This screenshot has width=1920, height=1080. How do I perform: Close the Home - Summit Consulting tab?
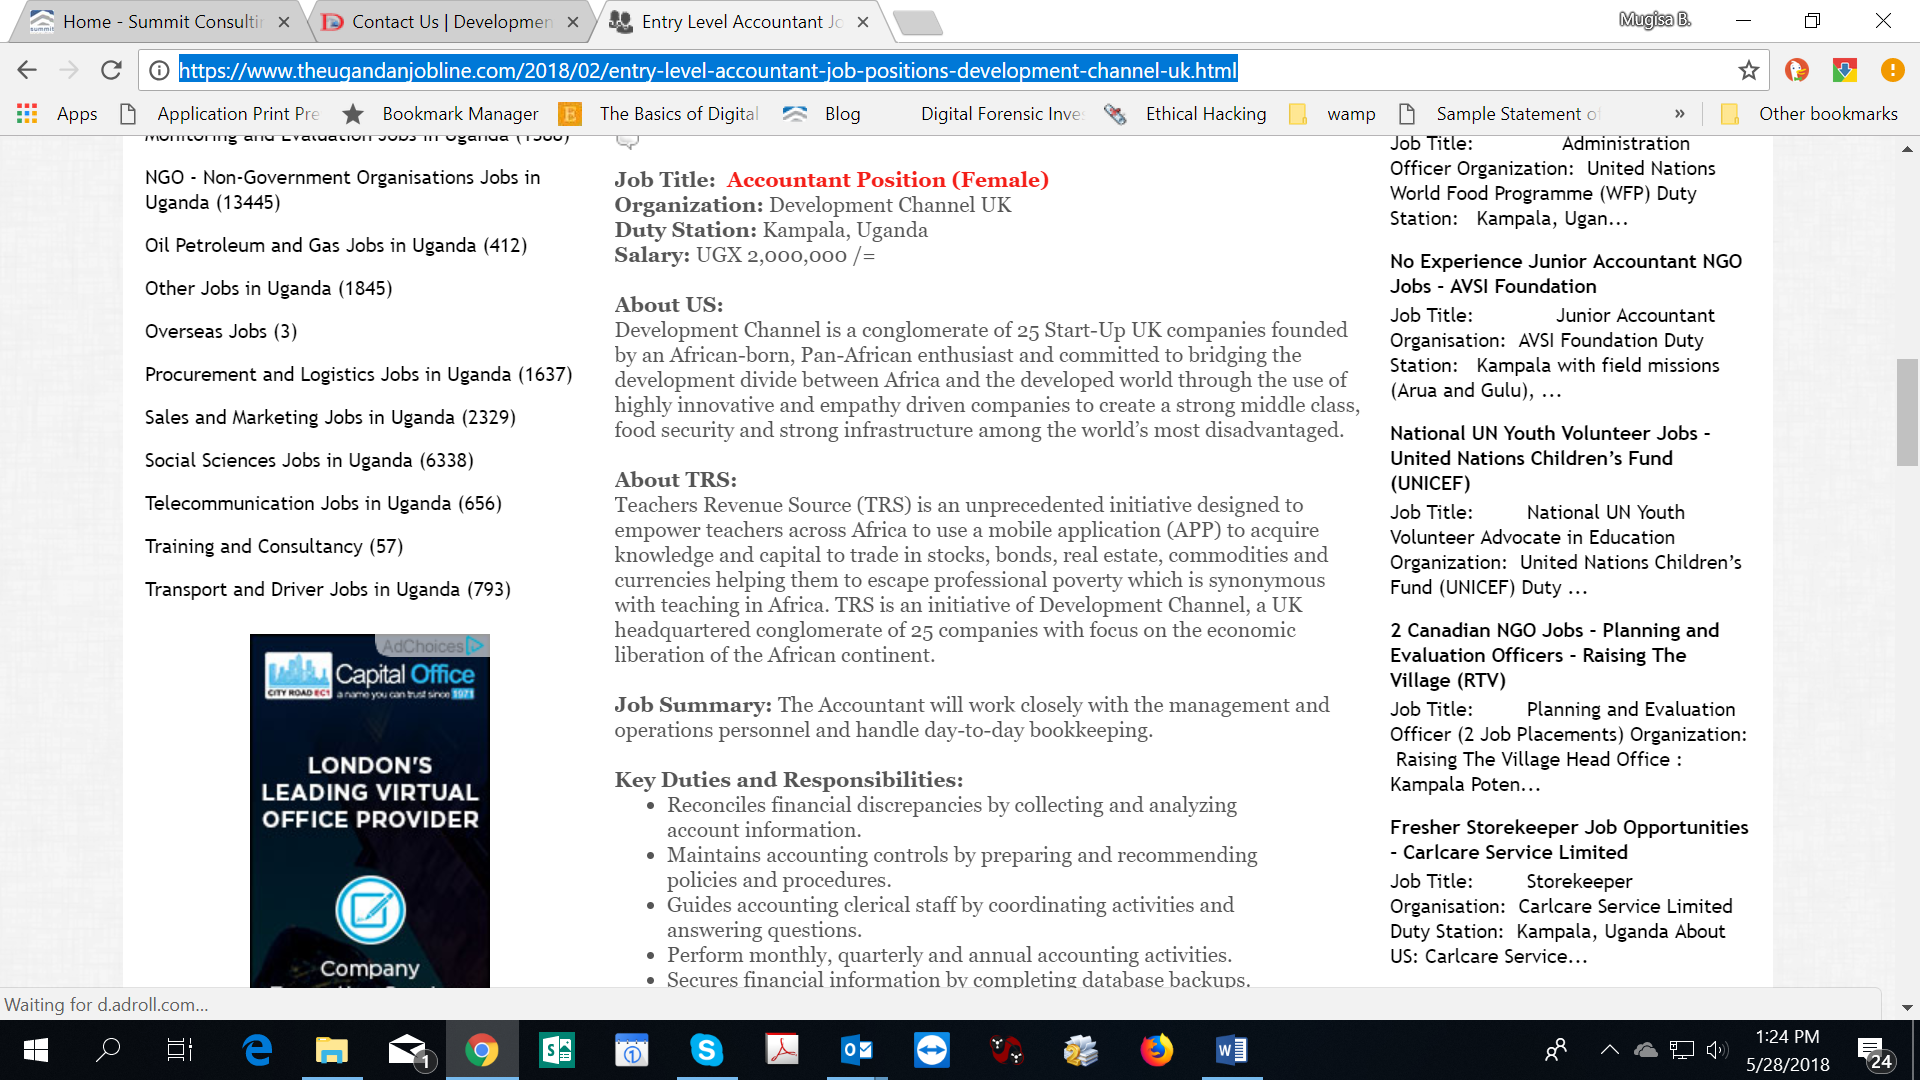pyautogui.click(x=284, y=21)
